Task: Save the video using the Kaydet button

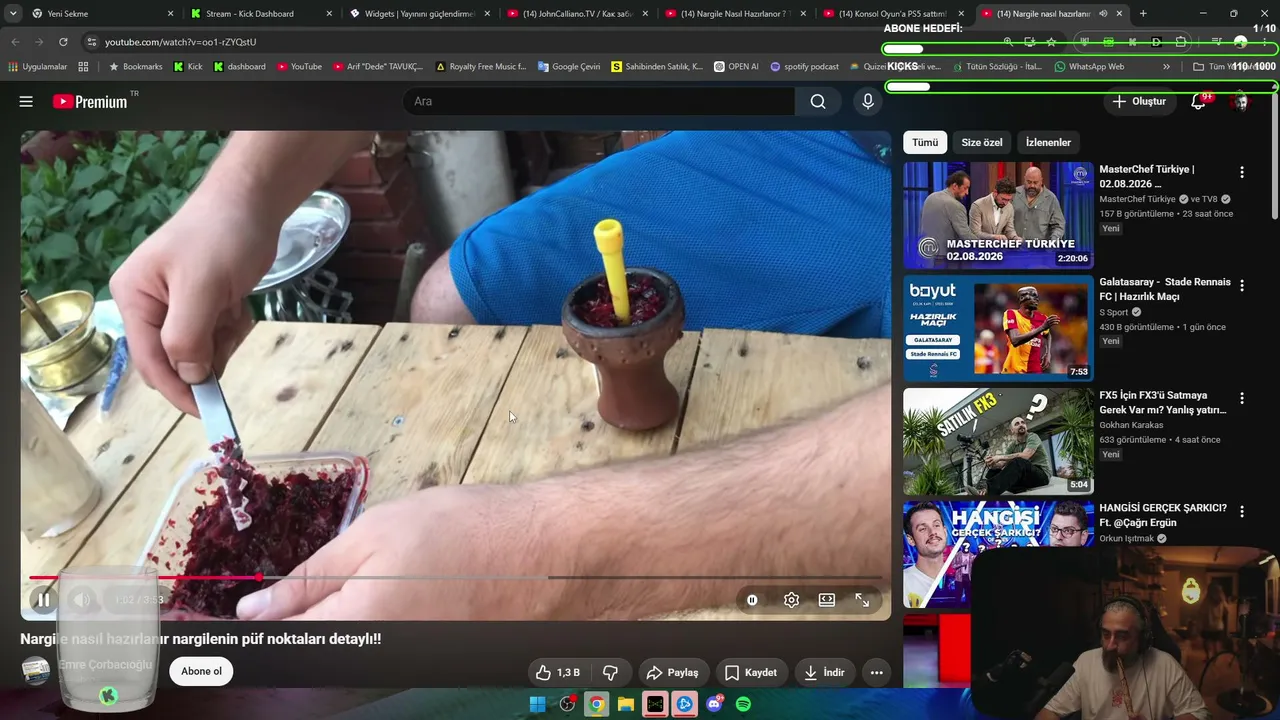Action: [751, 673]
